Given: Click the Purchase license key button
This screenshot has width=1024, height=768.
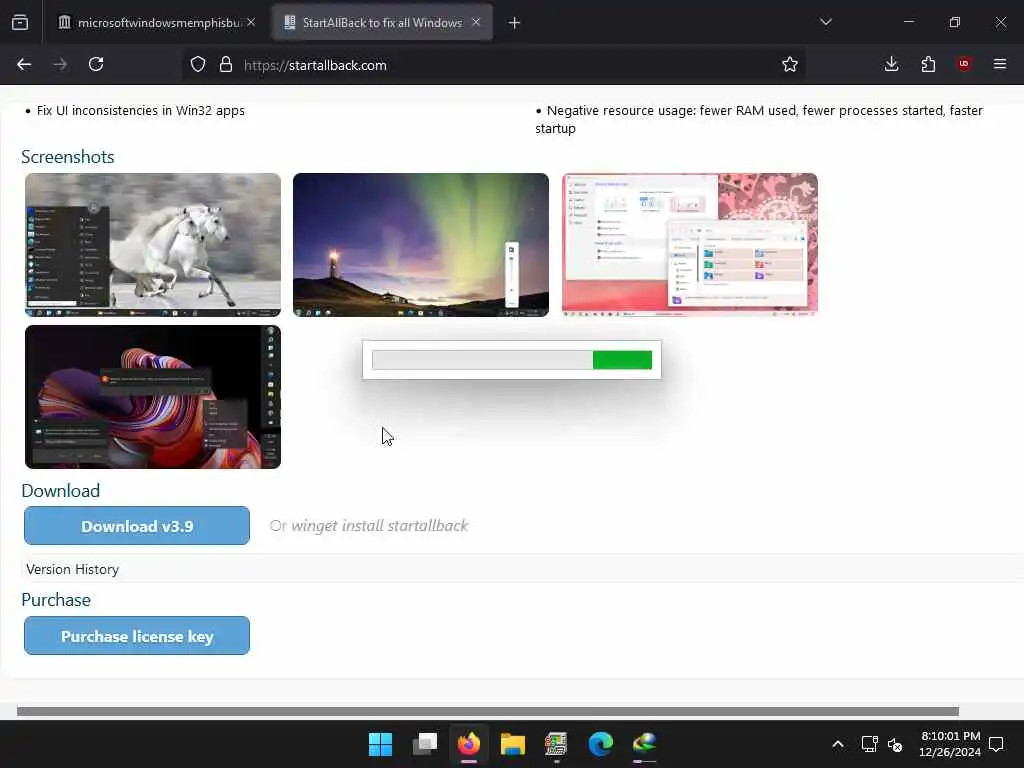Looking at the screenshot, I should (x=137, y=636).
